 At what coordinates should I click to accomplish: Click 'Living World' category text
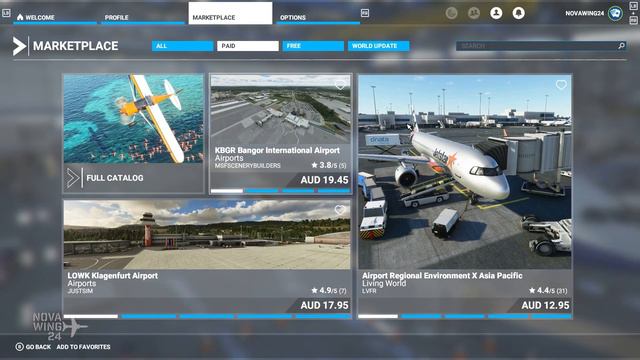click(384, 283)
